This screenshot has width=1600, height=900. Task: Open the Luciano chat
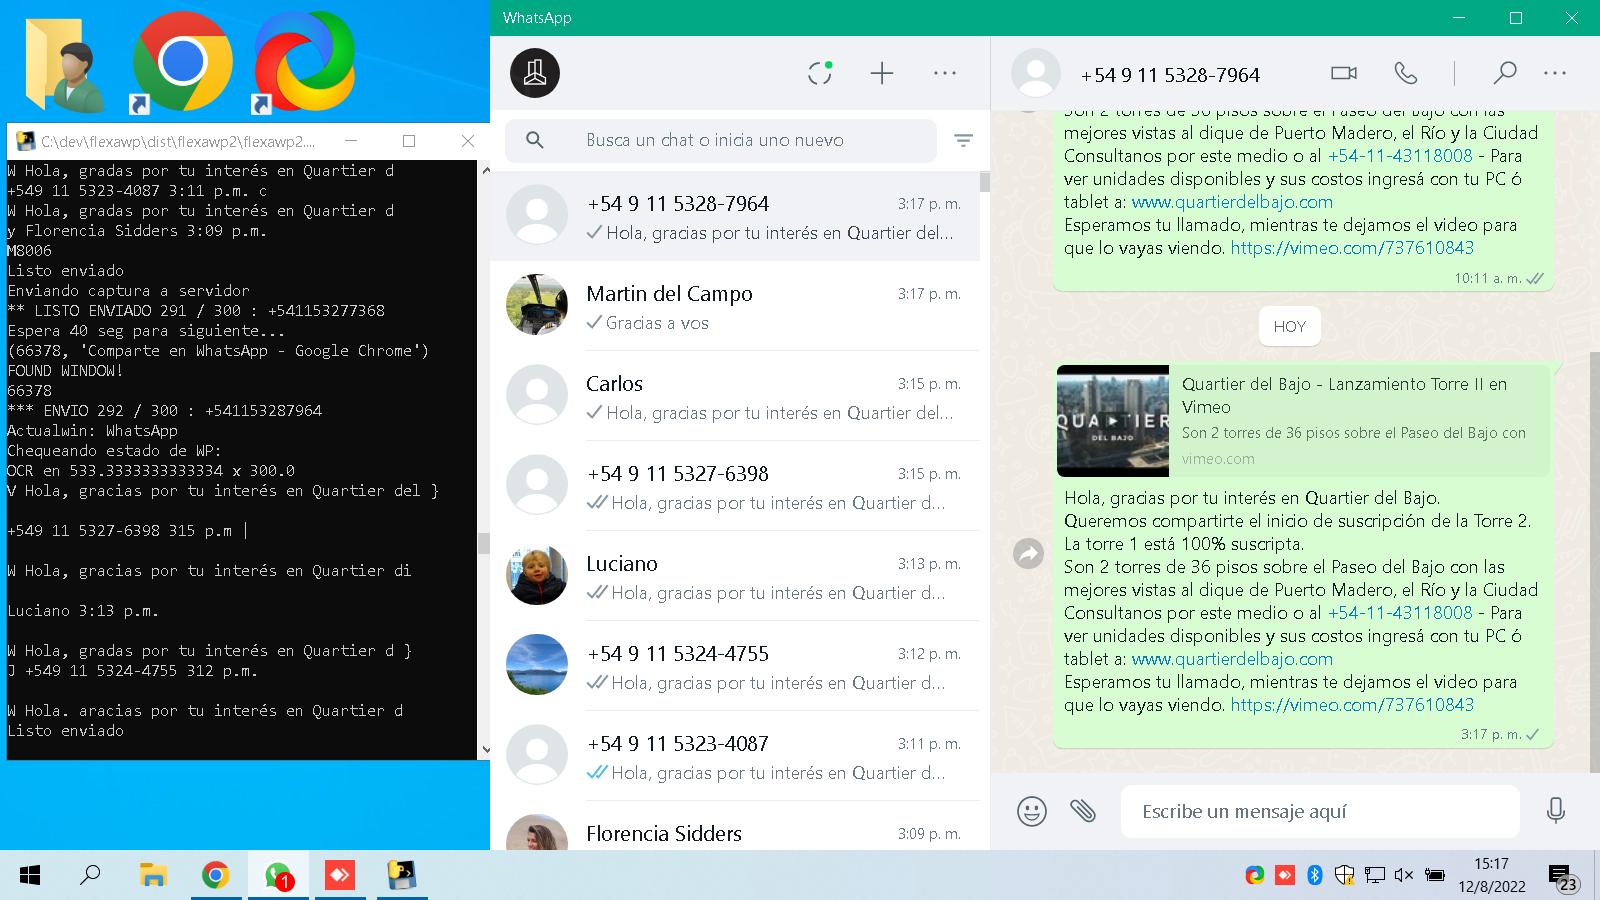734,576
